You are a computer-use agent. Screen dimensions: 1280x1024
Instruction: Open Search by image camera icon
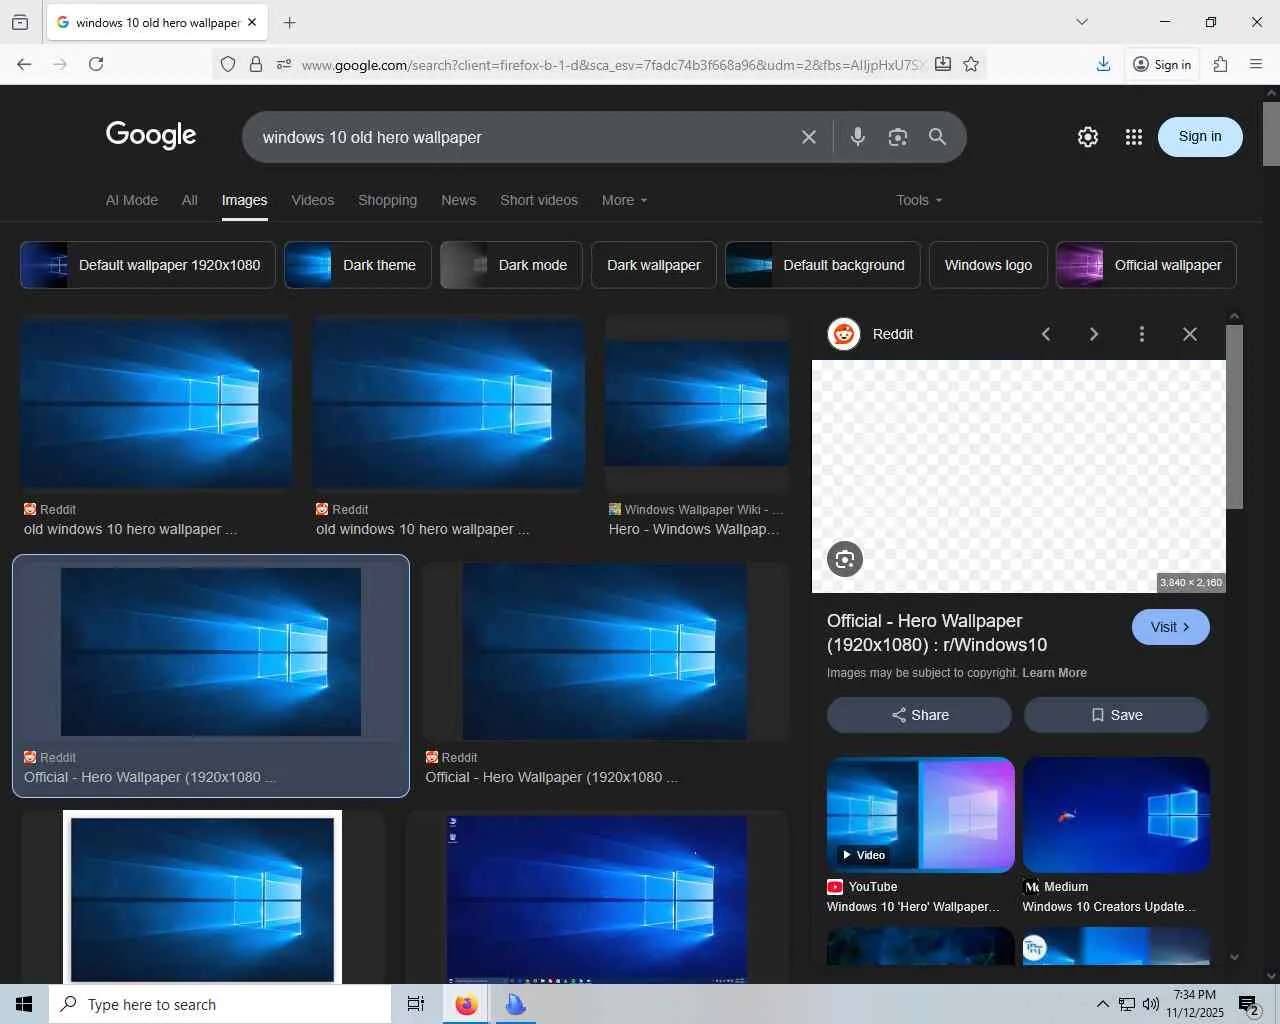click(897, 137)
